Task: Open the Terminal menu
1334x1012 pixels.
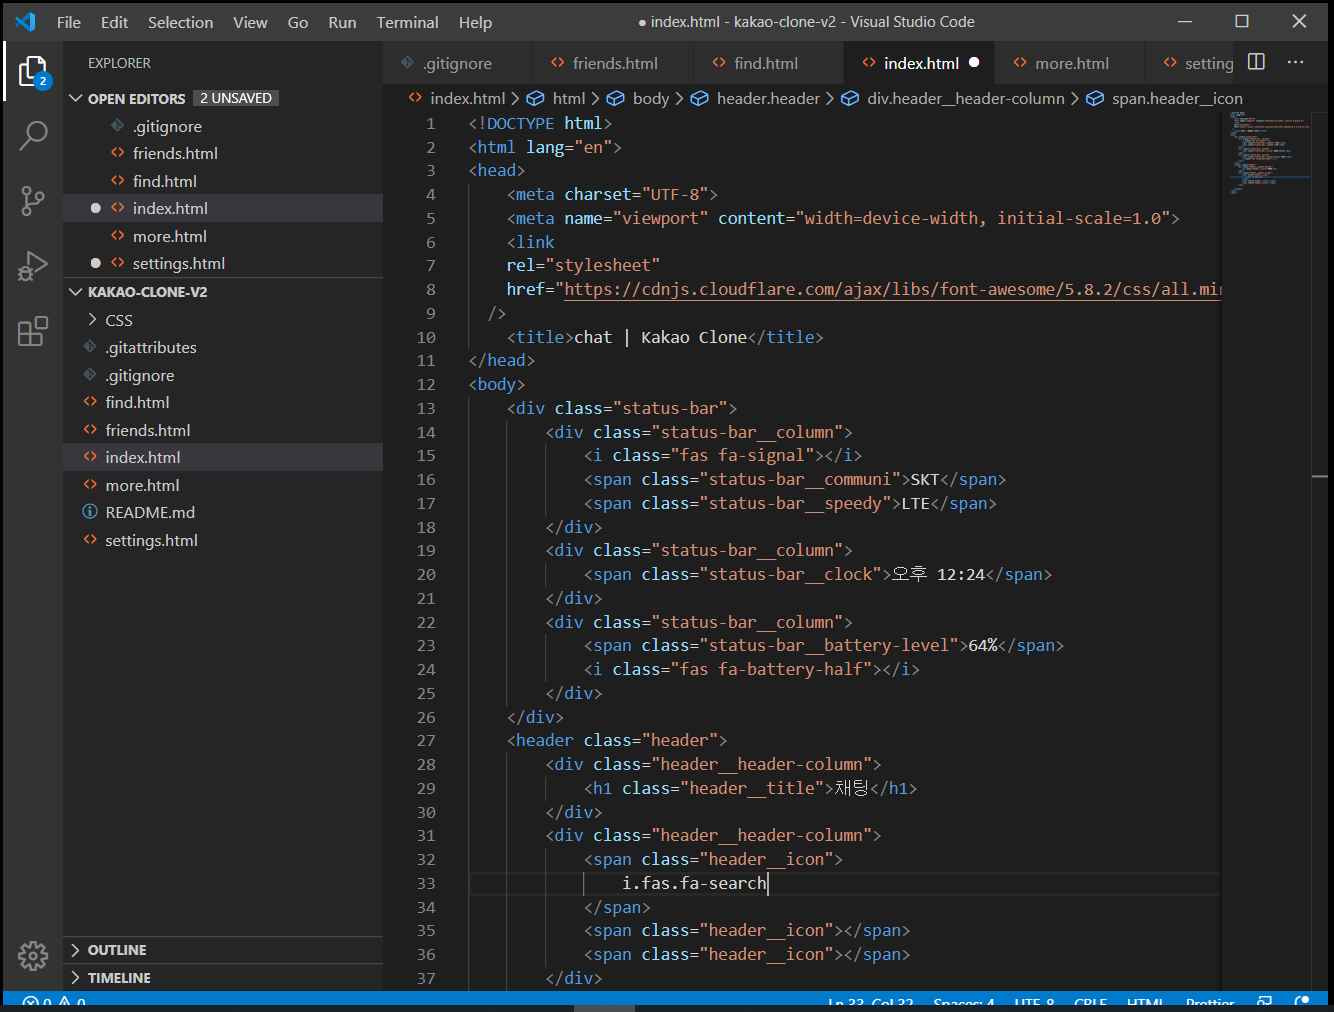Action: (x=407, y=22)
